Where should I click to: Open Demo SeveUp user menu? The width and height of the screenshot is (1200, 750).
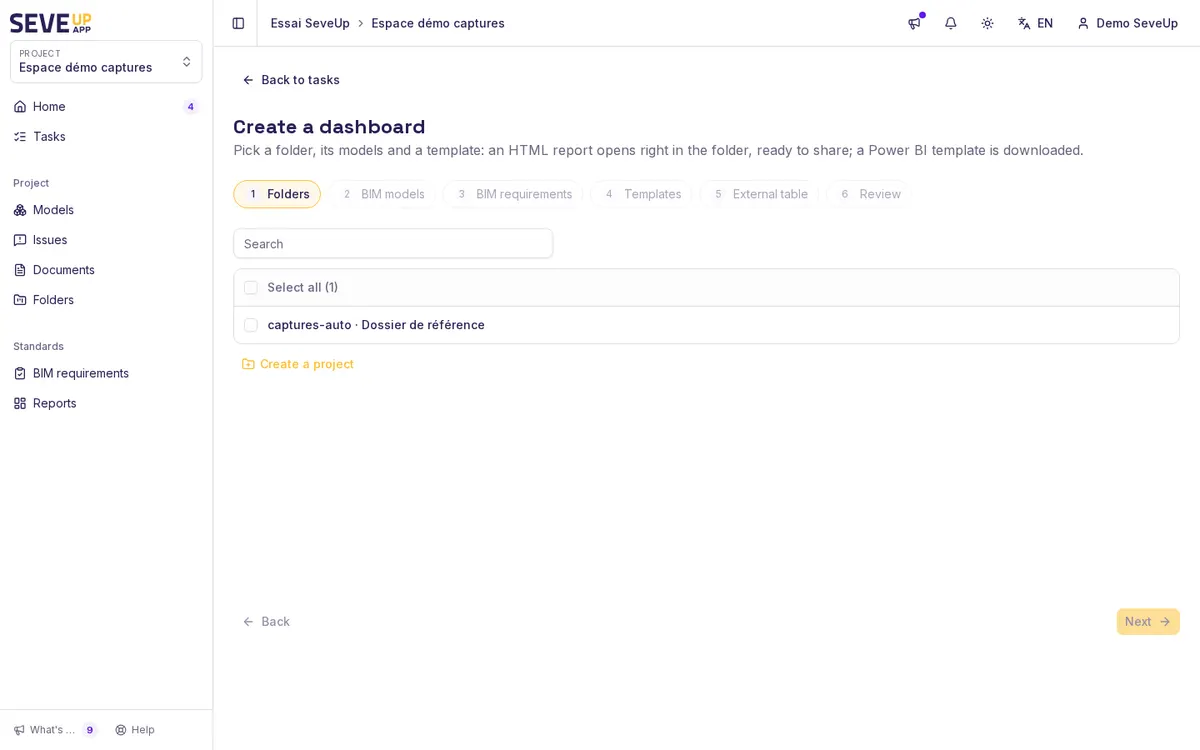click(x=1127, y=23)
